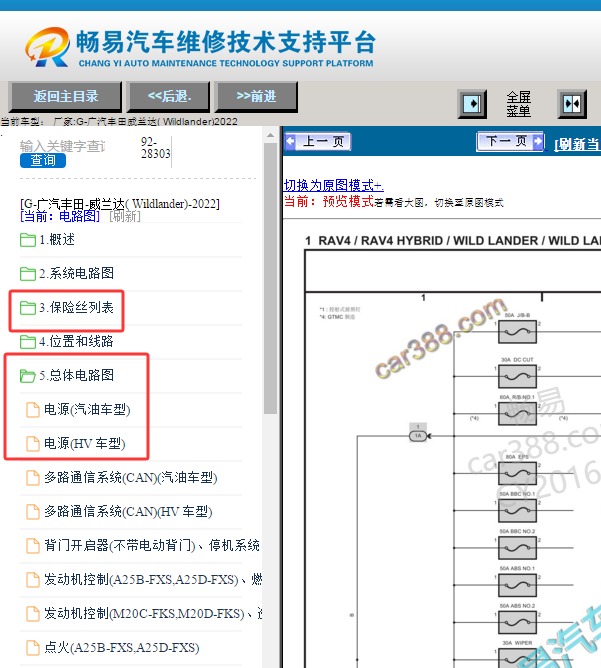This screenshot has width=601, height=668.
Task: Expand the 4.位置和线路 folder
Action: click(77, 341)
